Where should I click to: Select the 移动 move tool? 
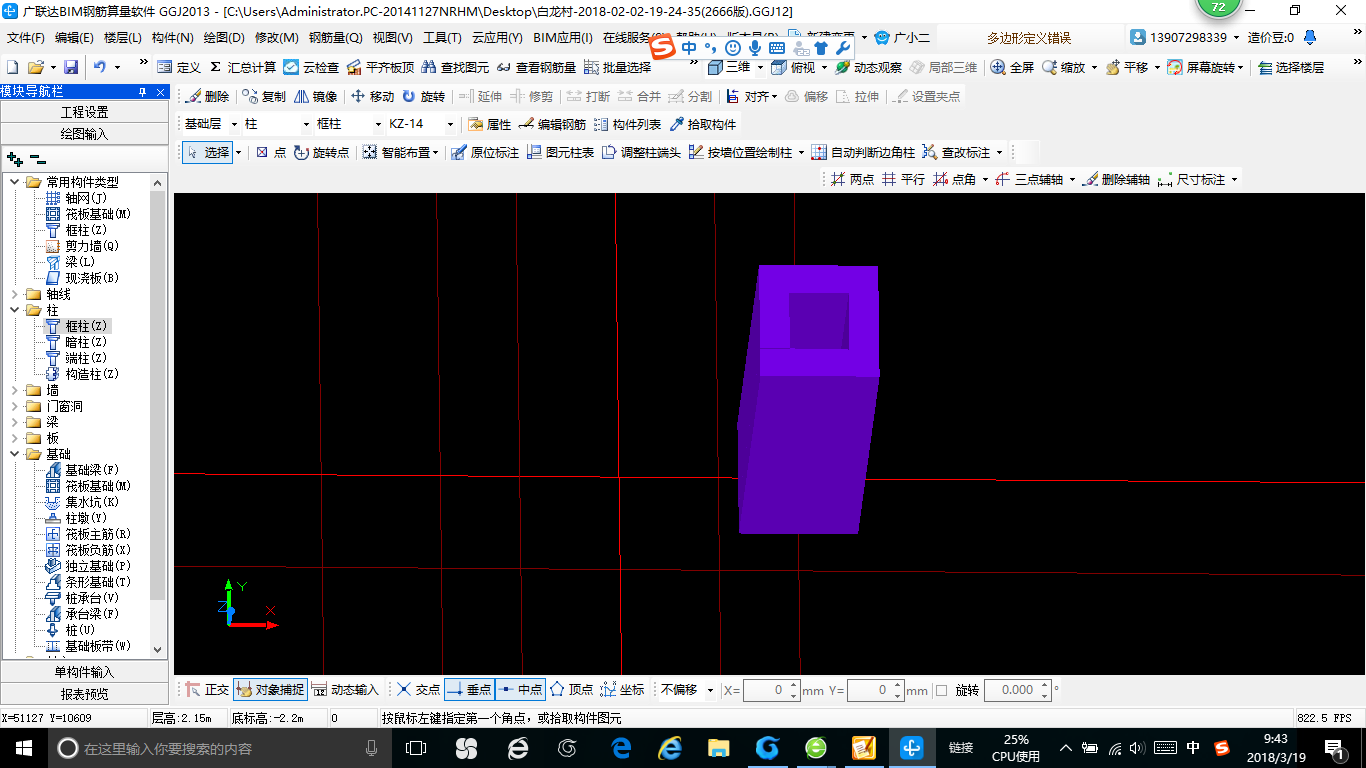(x=372, y=96)
